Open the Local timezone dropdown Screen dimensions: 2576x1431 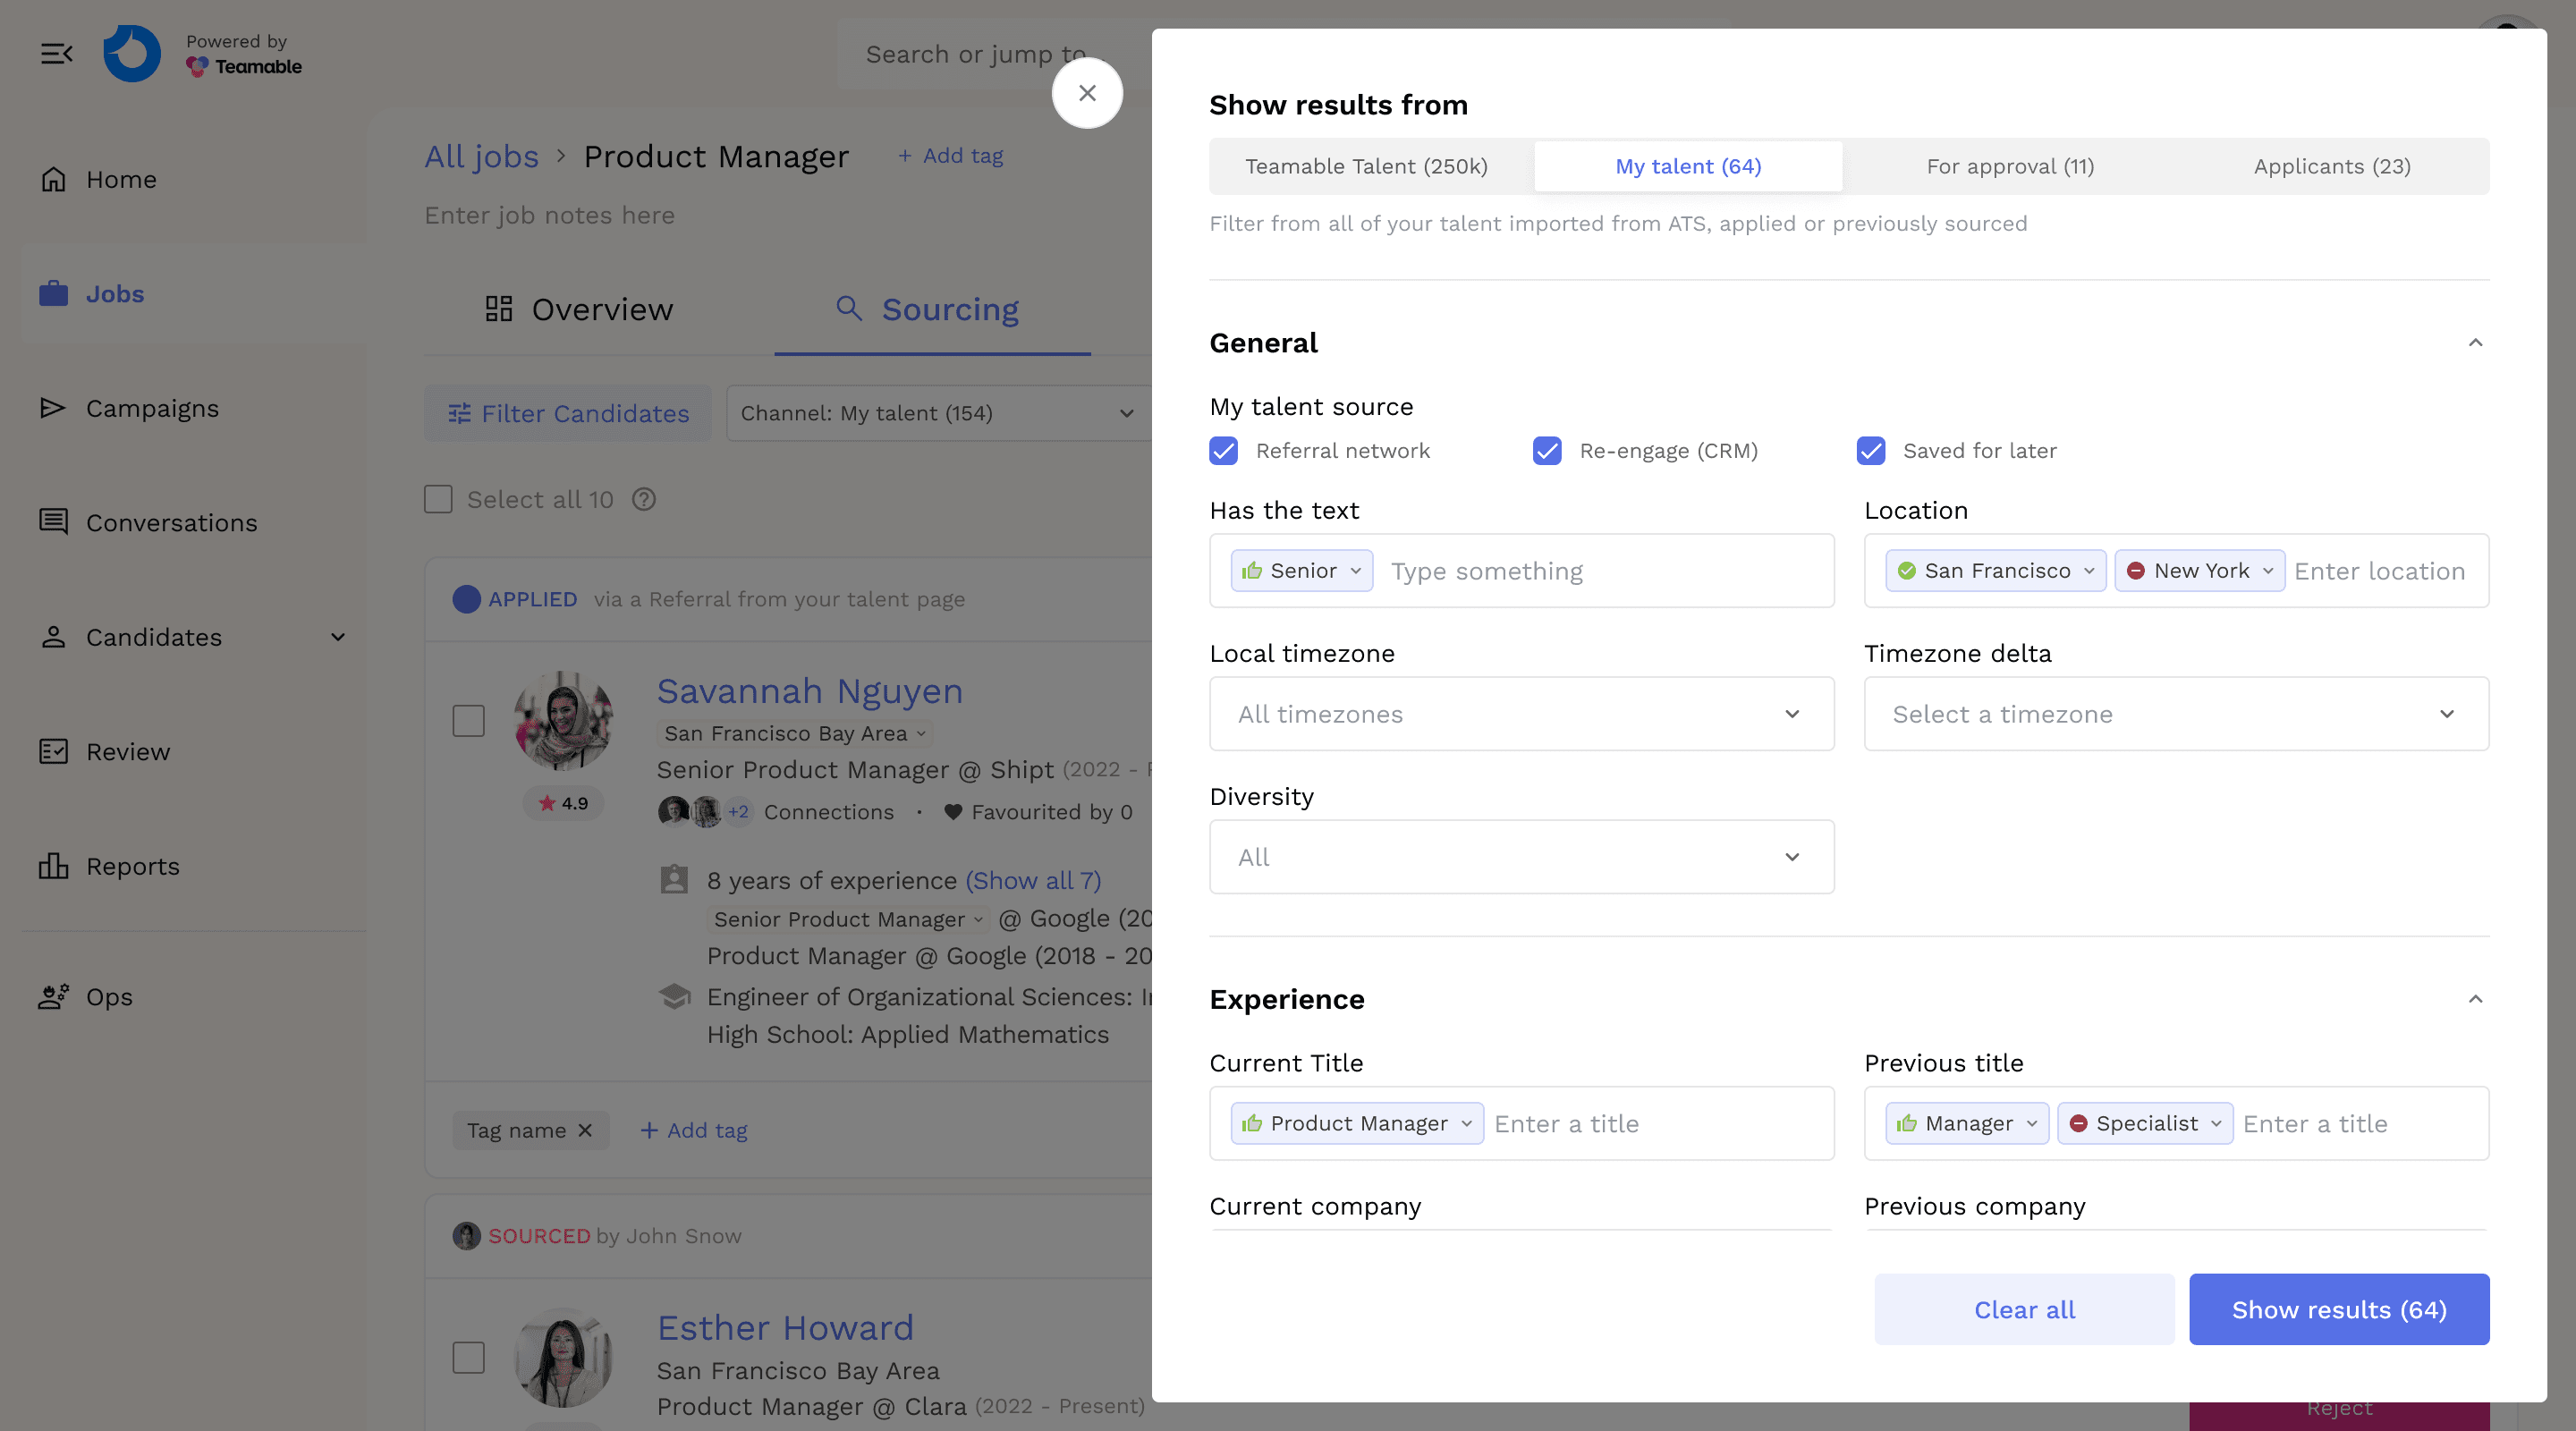1521,714
